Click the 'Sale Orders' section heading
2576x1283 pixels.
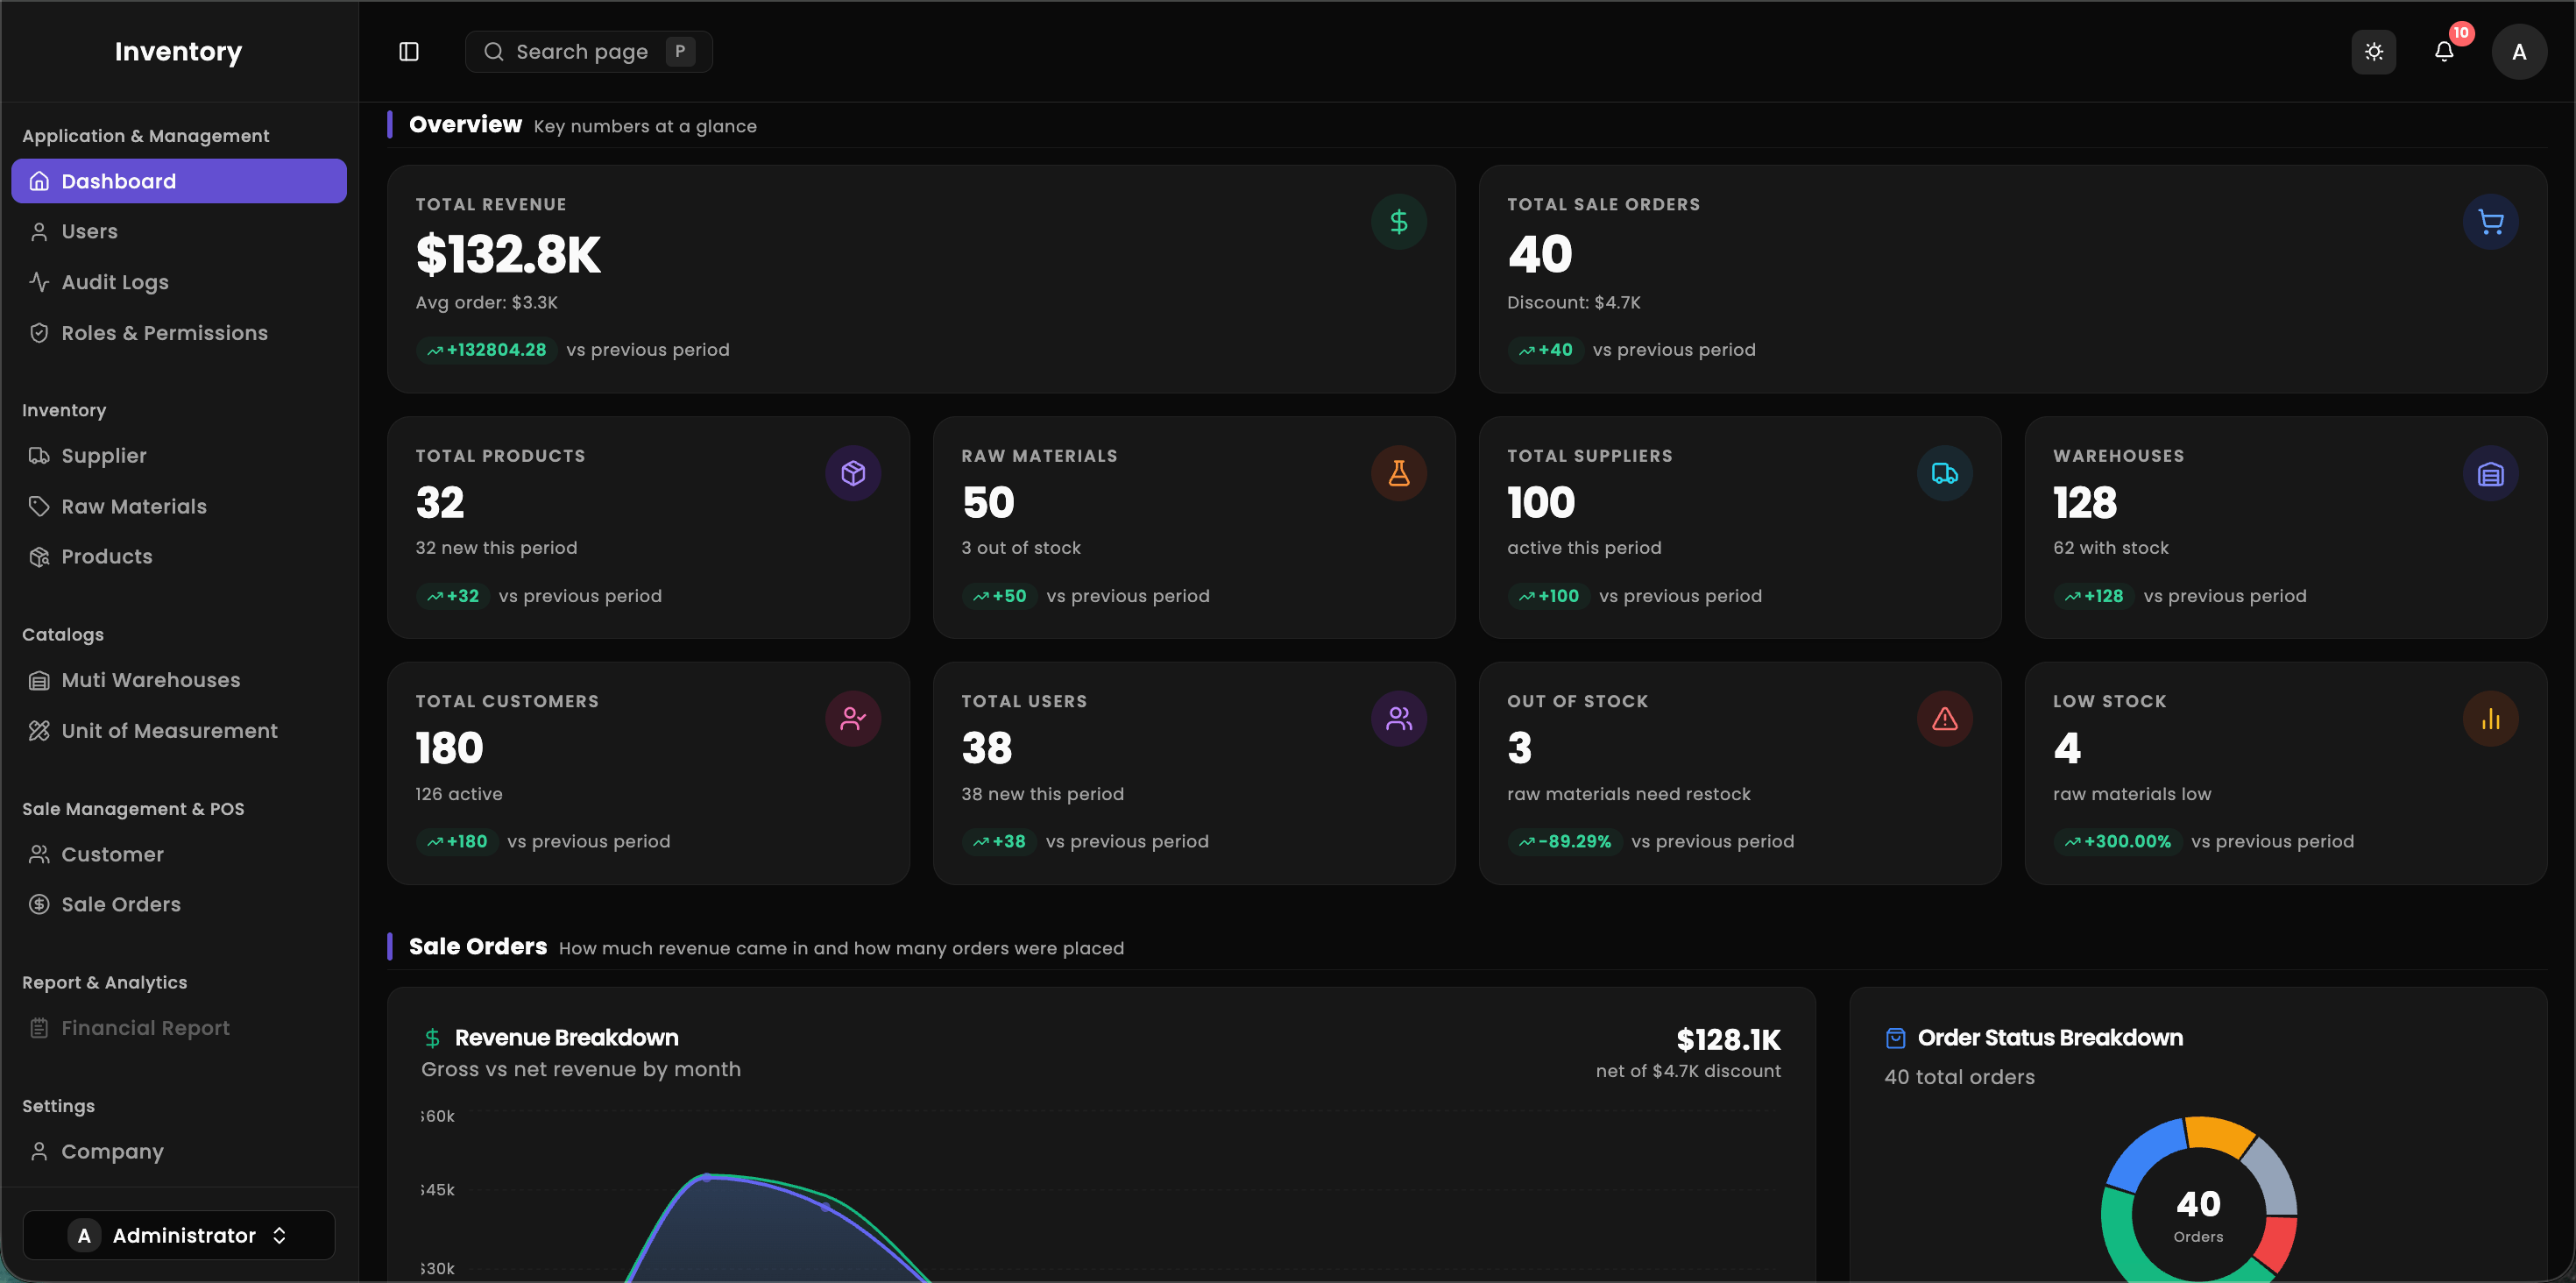pos(478,946)
